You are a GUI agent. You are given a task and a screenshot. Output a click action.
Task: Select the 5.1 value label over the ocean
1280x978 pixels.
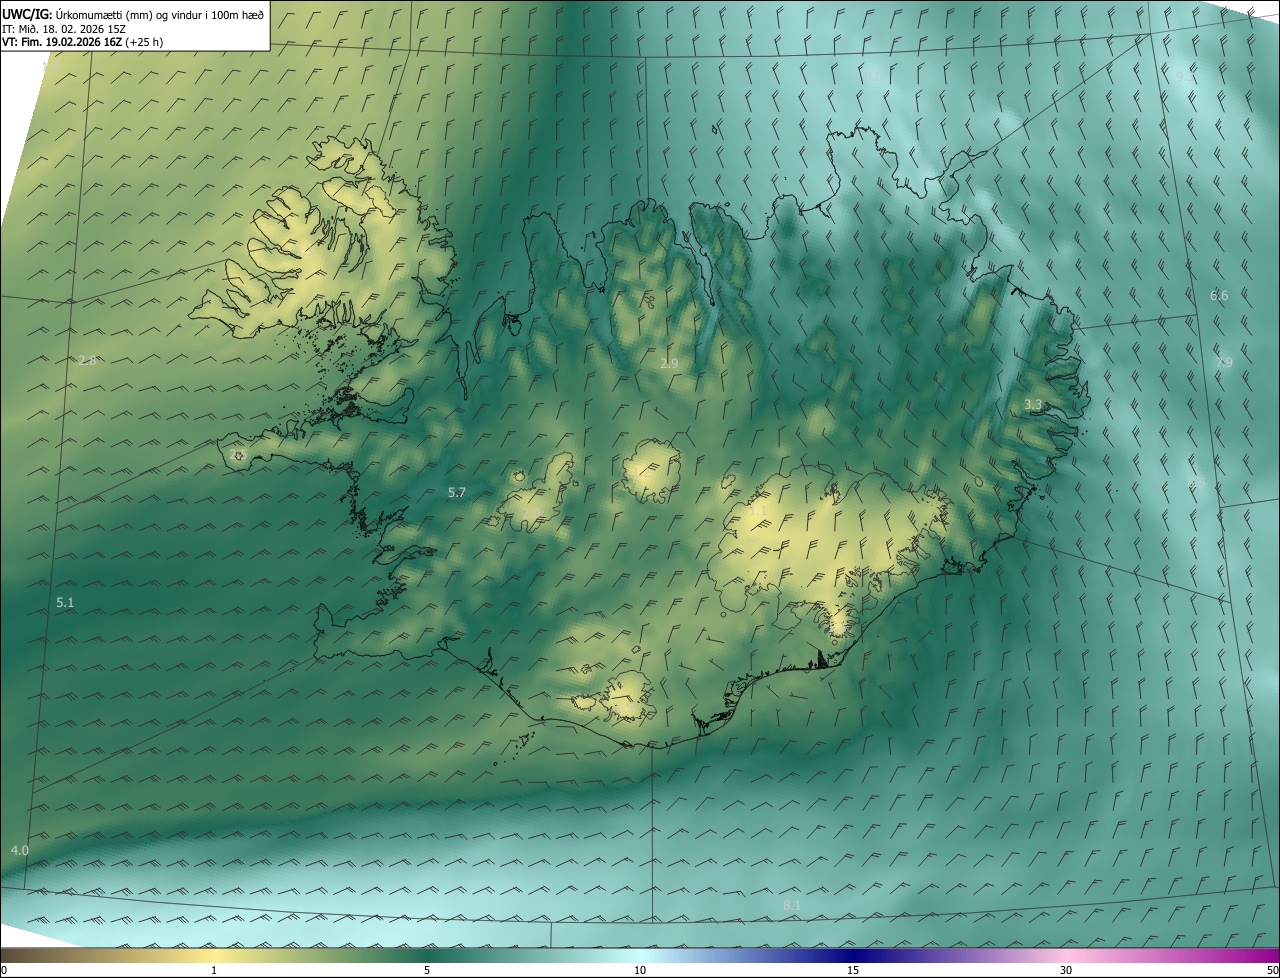pos(65,602)
